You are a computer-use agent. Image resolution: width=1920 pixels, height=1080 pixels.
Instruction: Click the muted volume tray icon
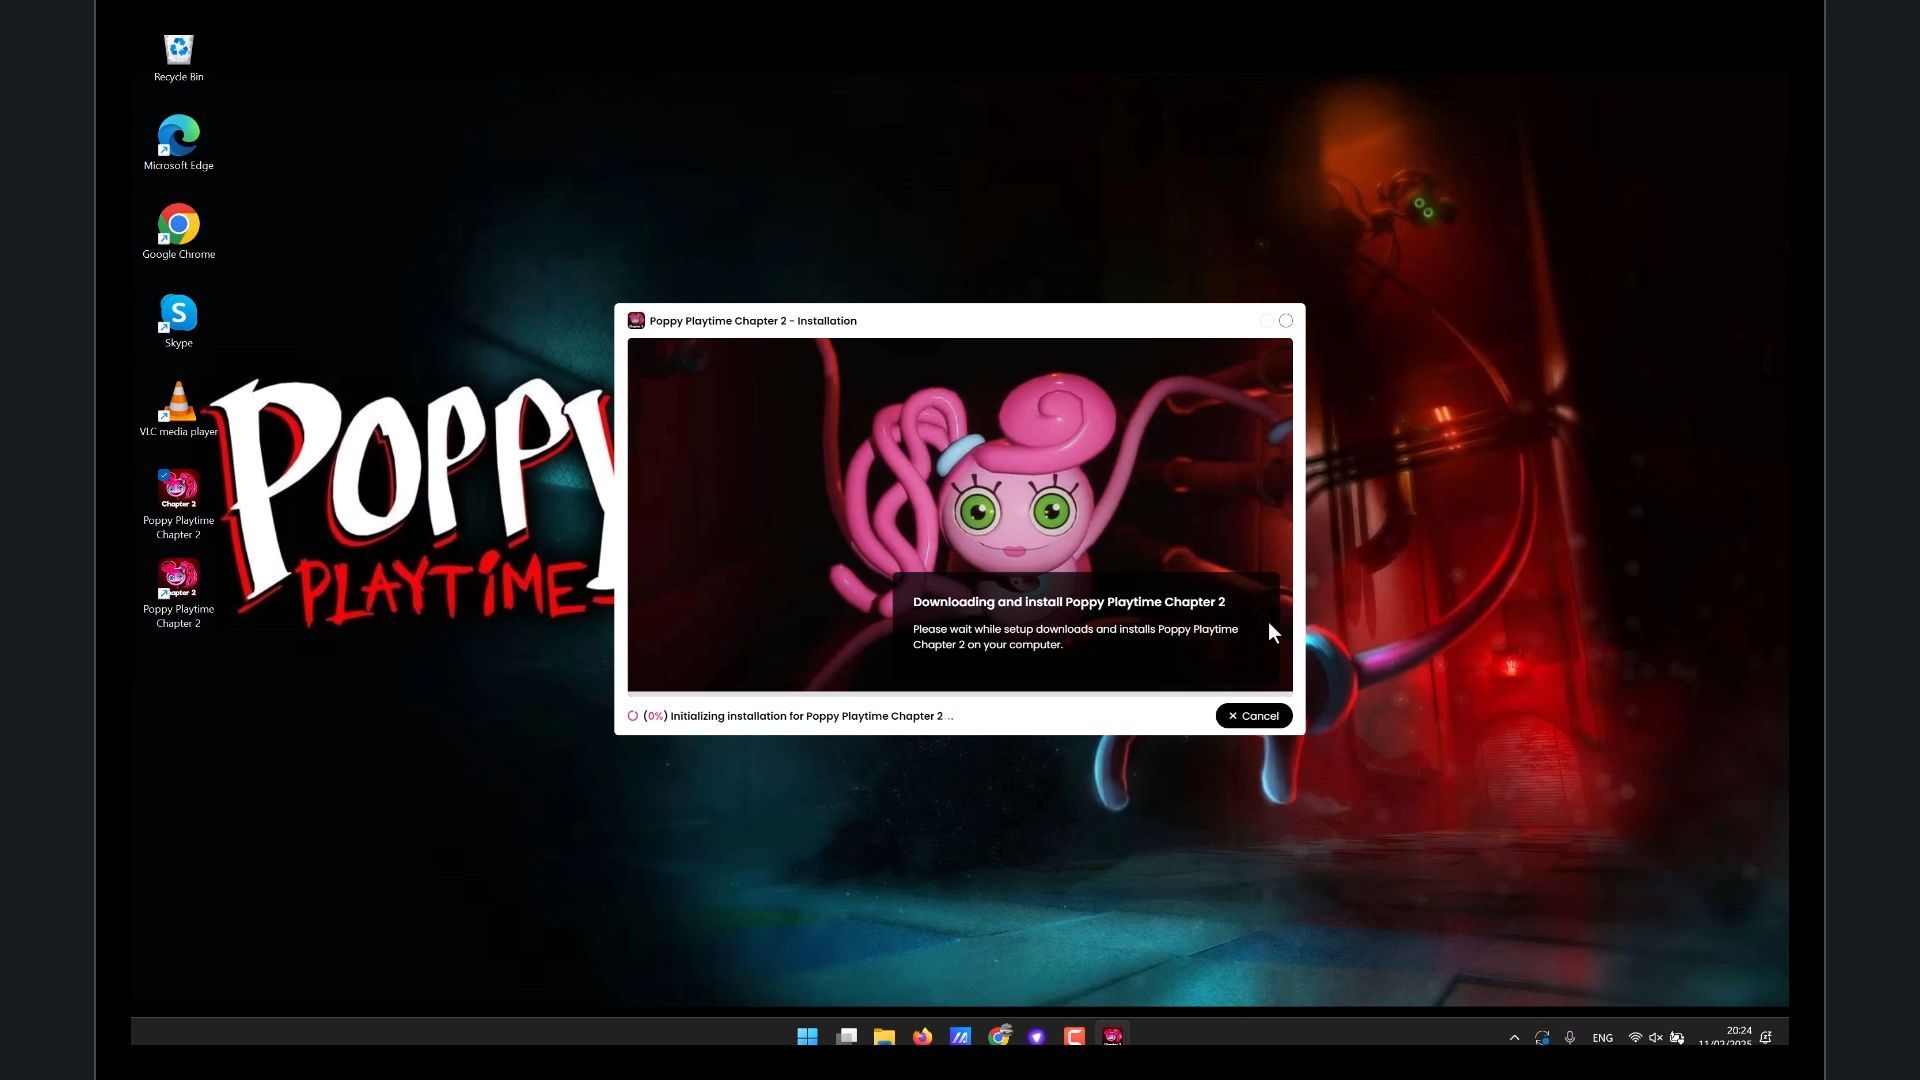[x=1656, y=1038]
